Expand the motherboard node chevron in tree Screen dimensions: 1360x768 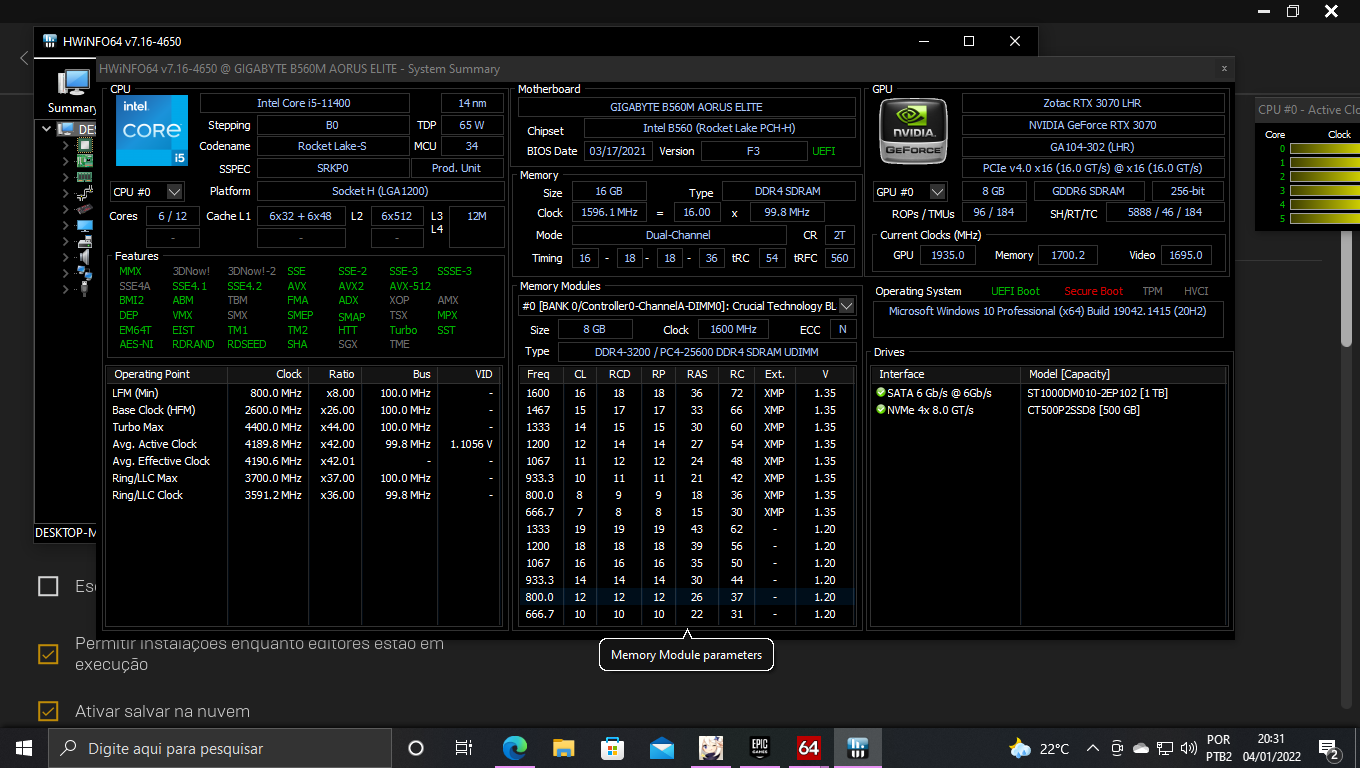(65, 161)
